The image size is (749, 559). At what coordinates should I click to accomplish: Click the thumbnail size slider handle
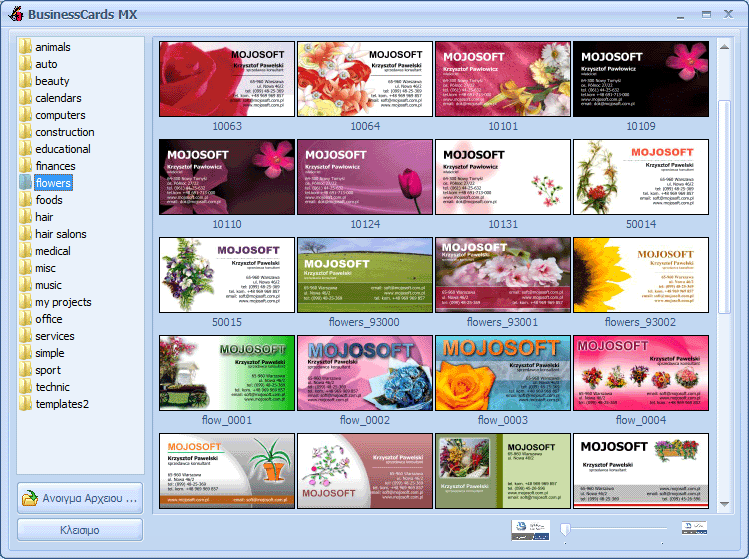(x=566, y=529)
